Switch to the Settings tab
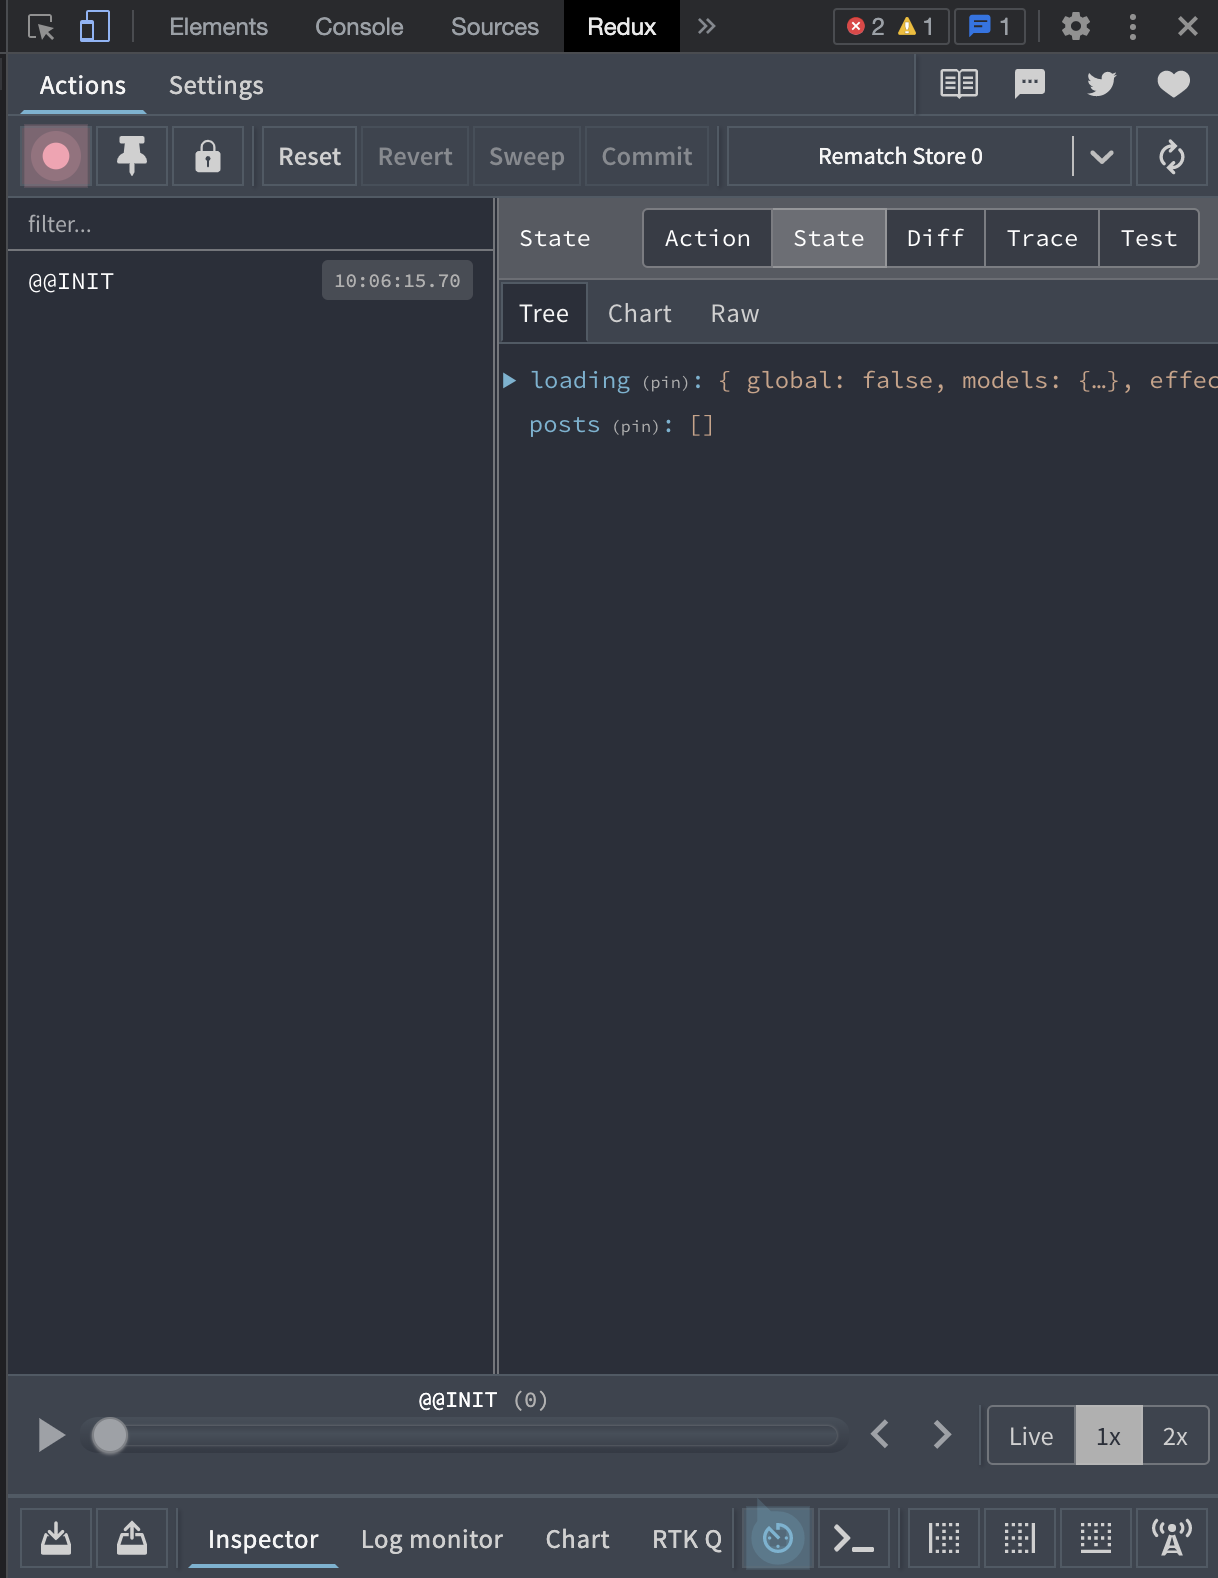The width and height of the screenshot is (1218, 1578). [216, 86]
